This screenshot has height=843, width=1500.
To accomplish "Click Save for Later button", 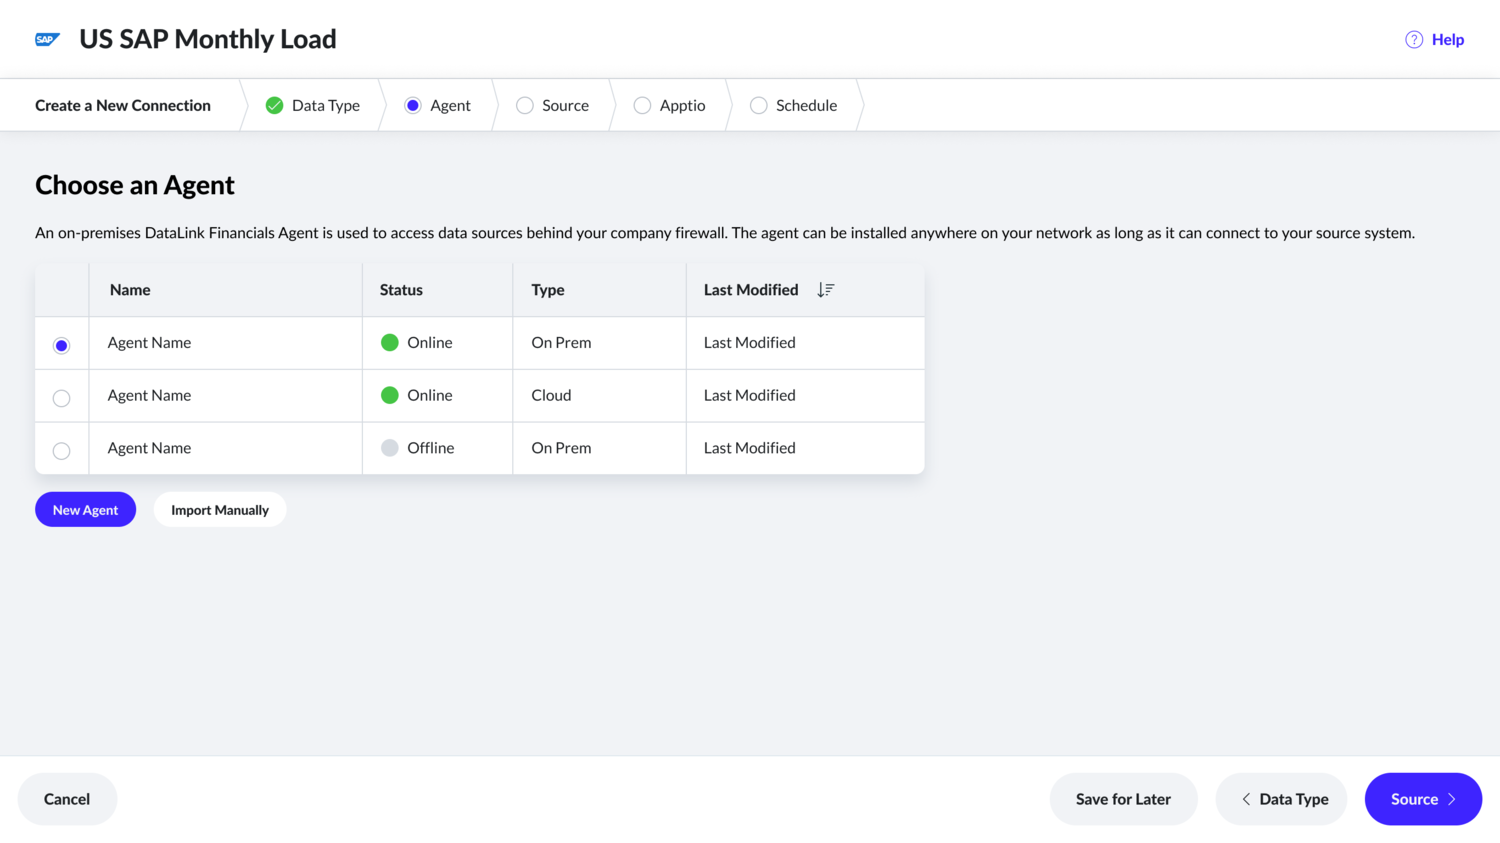I will pos(1123,799).
